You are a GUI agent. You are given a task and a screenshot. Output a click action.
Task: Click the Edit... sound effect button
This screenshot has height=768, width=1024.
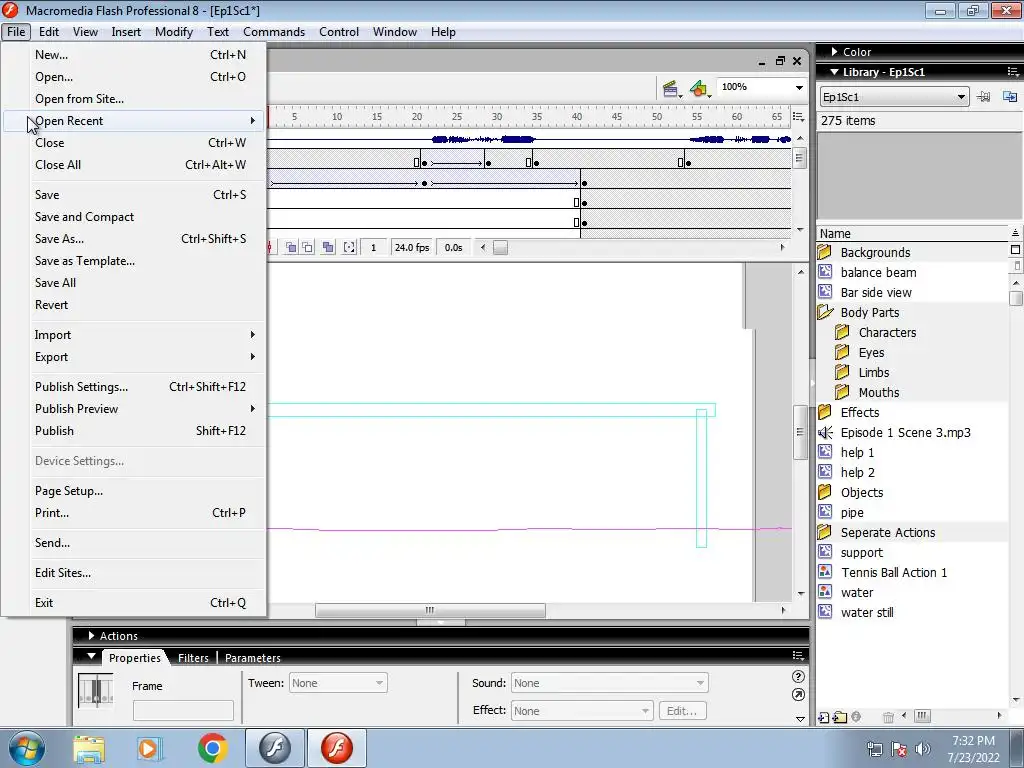point(682,711)
